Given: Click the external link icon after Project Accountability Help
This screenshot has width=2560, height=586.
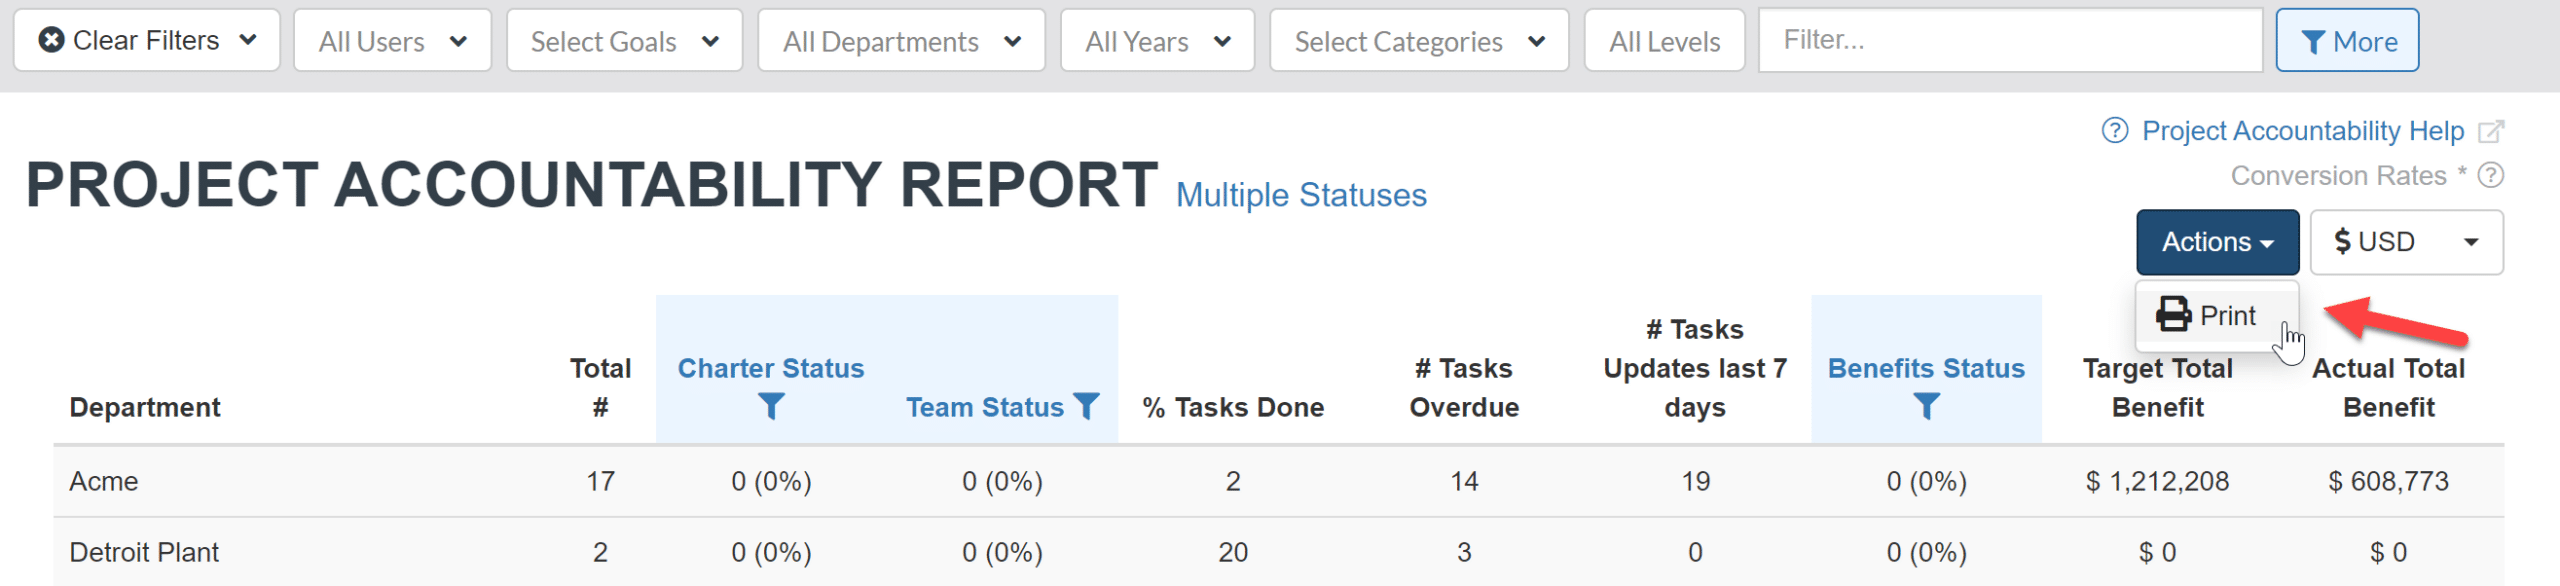Looking at the screenshot, I should (2491, 131).
